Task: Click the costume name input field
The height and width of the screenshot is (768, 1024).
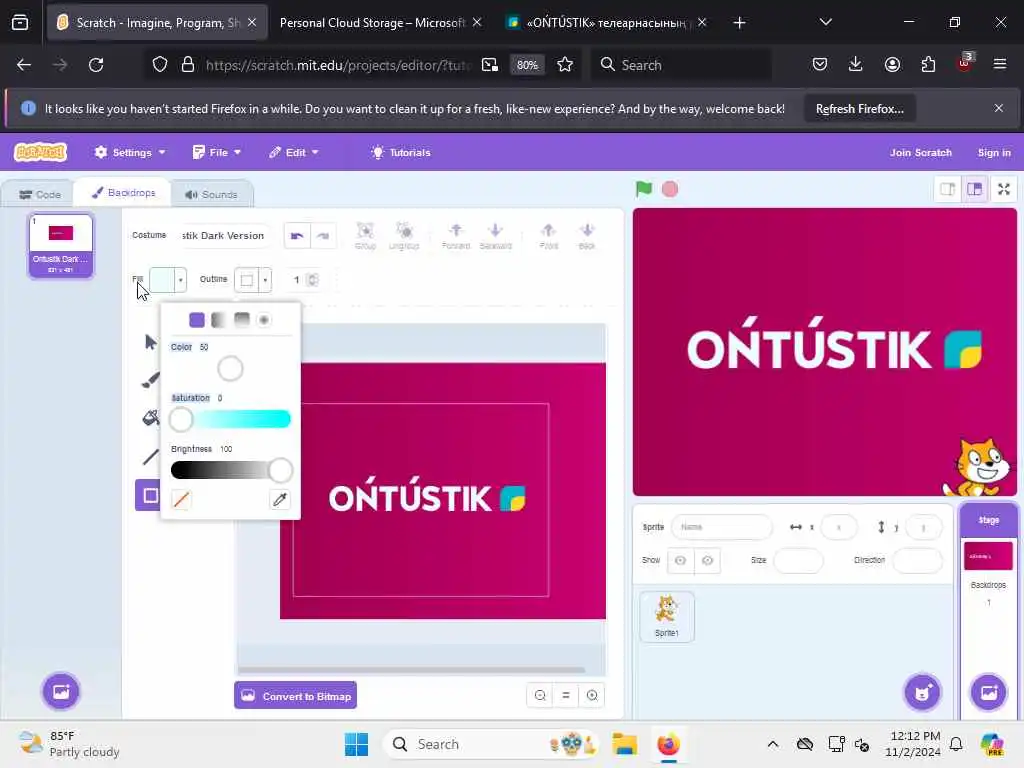Action: (223, 236)
